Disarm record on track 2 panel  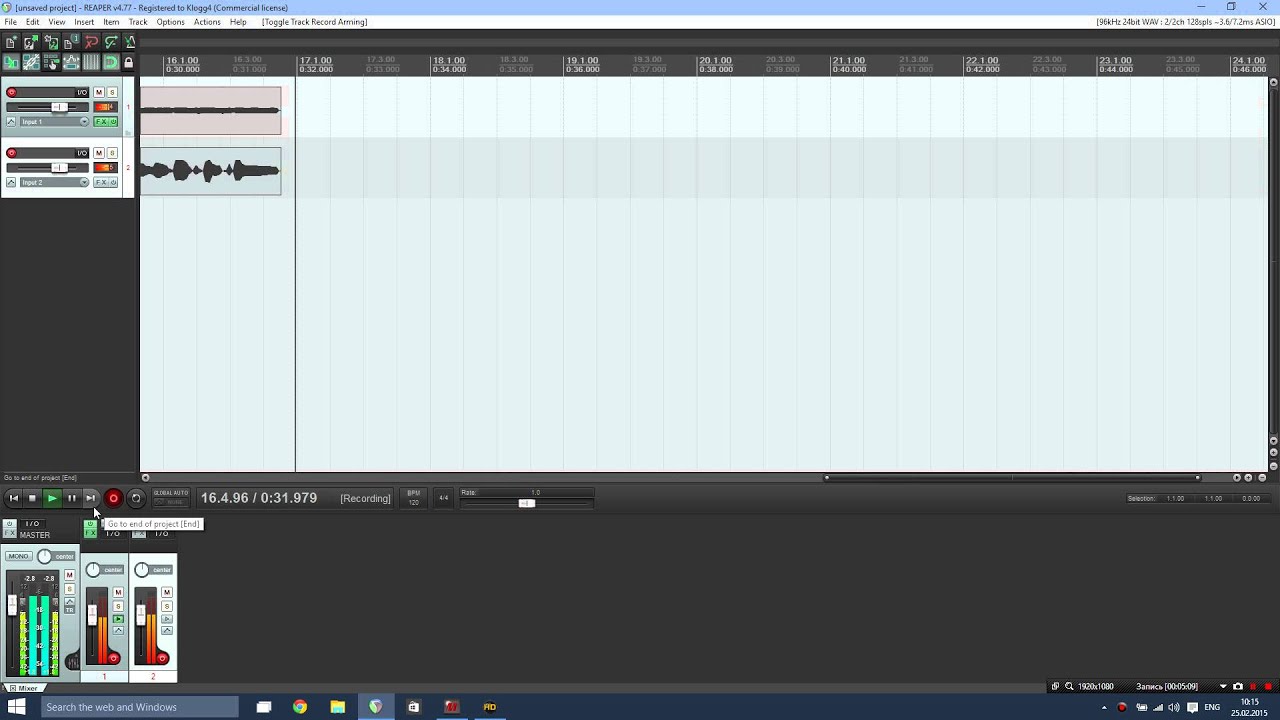click(11, 153)
